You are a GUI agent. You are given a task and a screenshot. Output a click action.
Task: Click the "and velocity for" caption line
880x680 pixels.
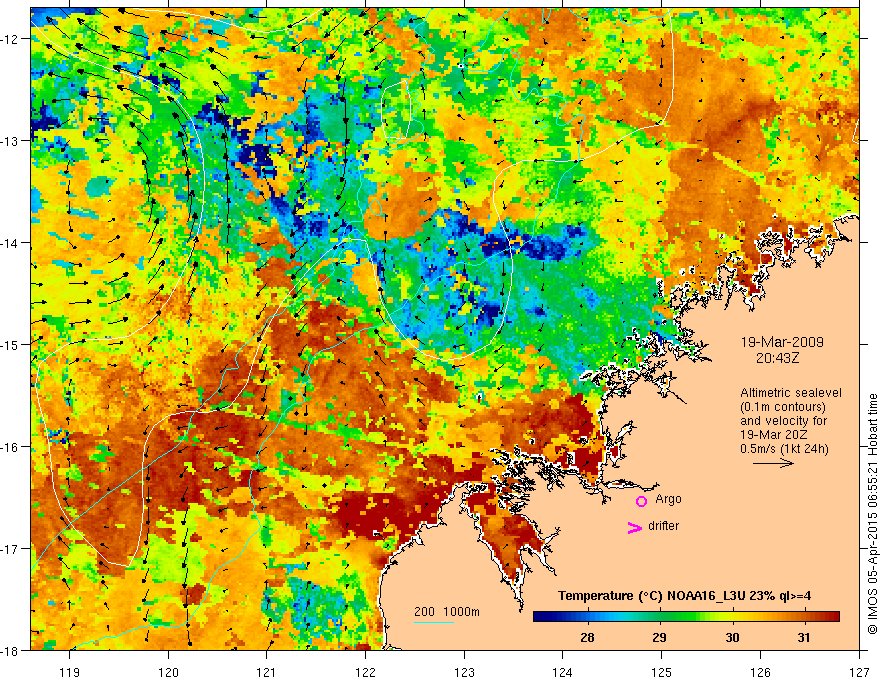(x=783, y=421)
